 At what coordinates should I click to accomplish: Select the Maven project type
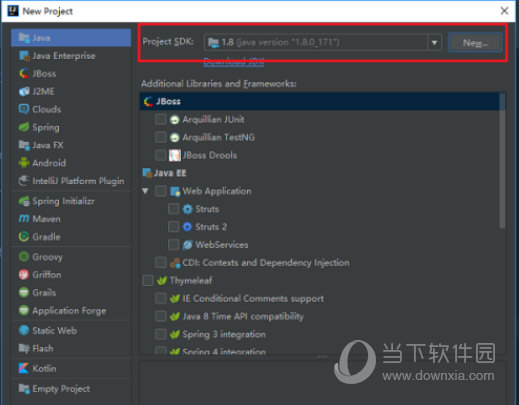[46, 219]
